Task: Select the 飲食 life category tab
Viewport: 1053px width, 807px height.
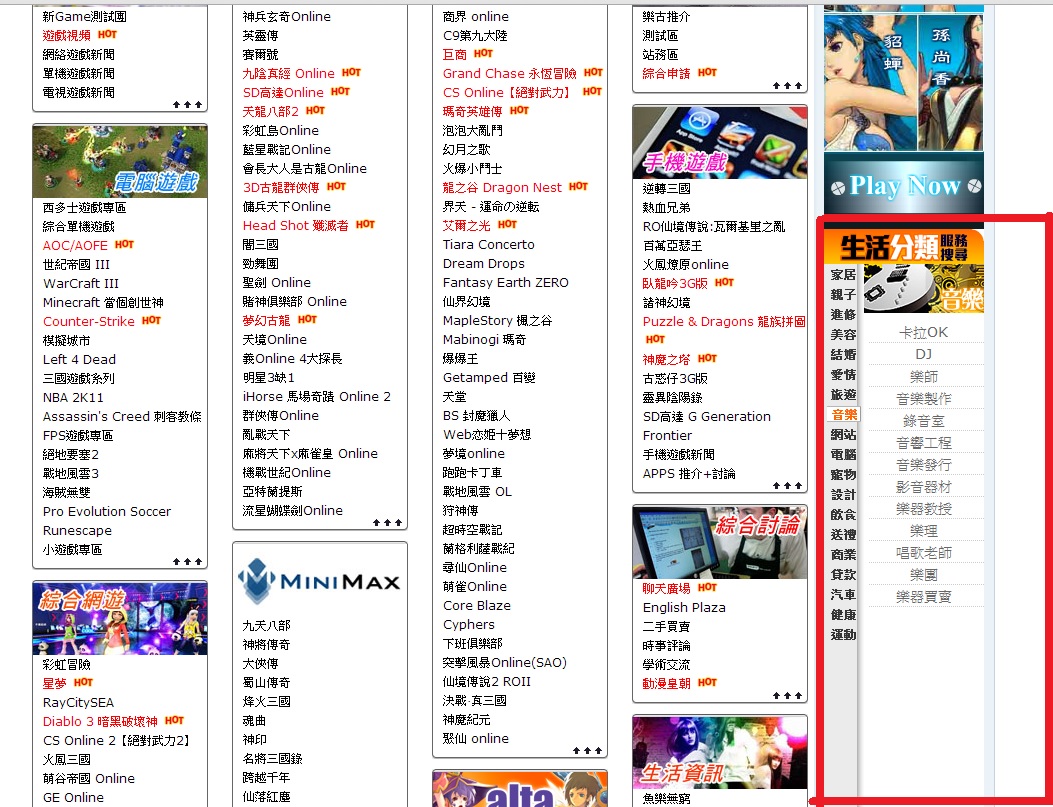Action: tap(843, 515)
